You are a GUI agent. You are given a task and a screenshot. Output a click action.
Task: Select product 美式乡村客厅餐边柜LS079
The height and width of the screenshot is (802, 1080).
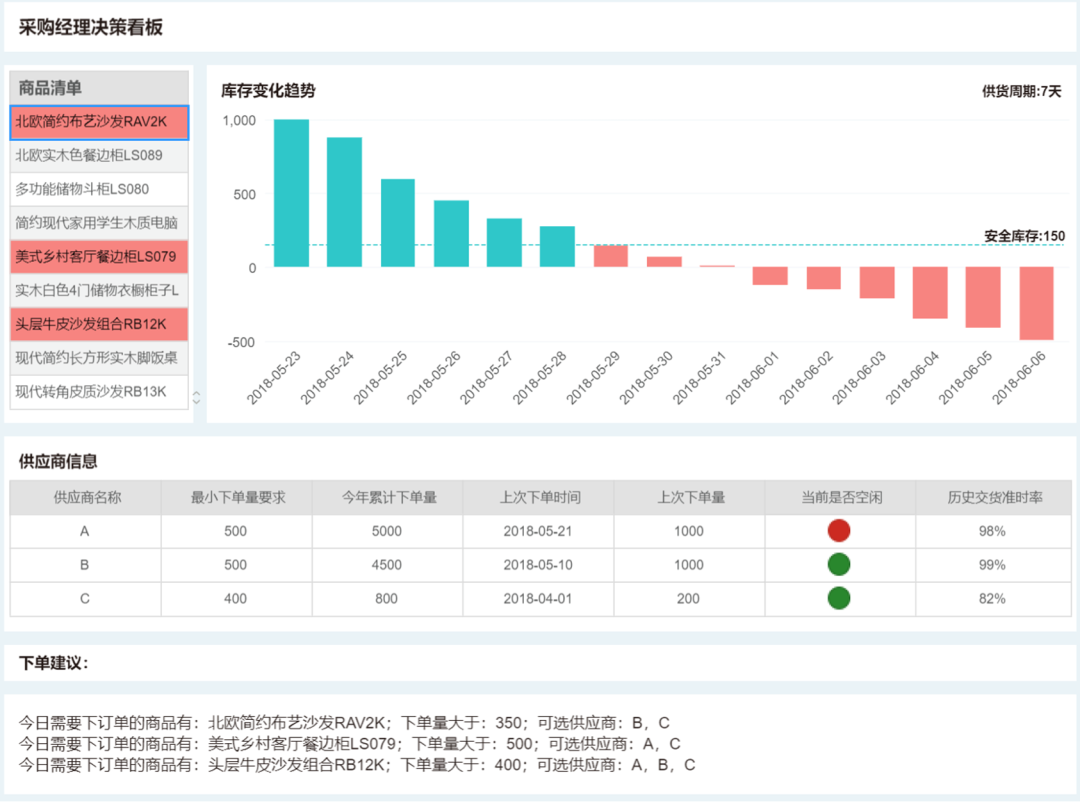pos(98,257)
